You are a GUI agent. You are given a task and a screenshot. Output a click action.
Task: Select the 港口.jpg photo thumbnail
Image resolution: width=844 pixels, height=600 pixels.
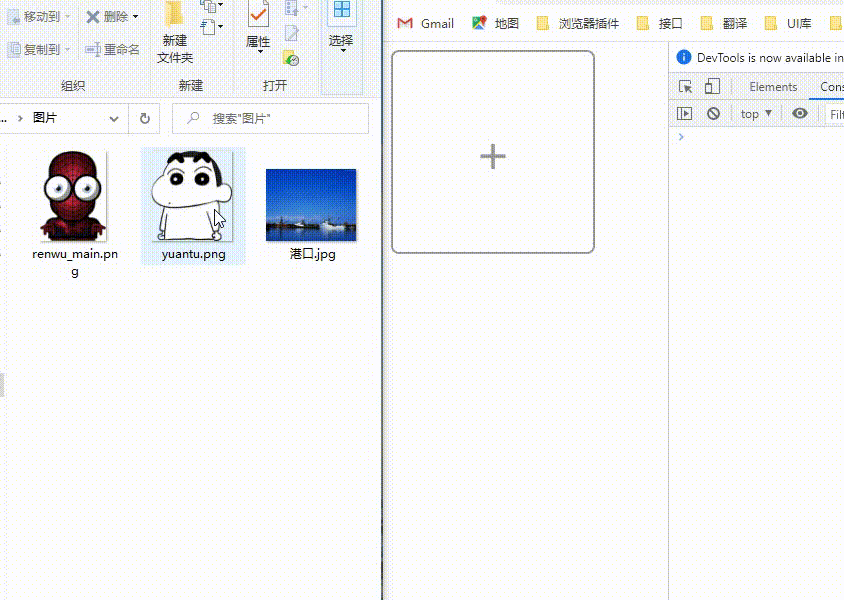point(311,205)
